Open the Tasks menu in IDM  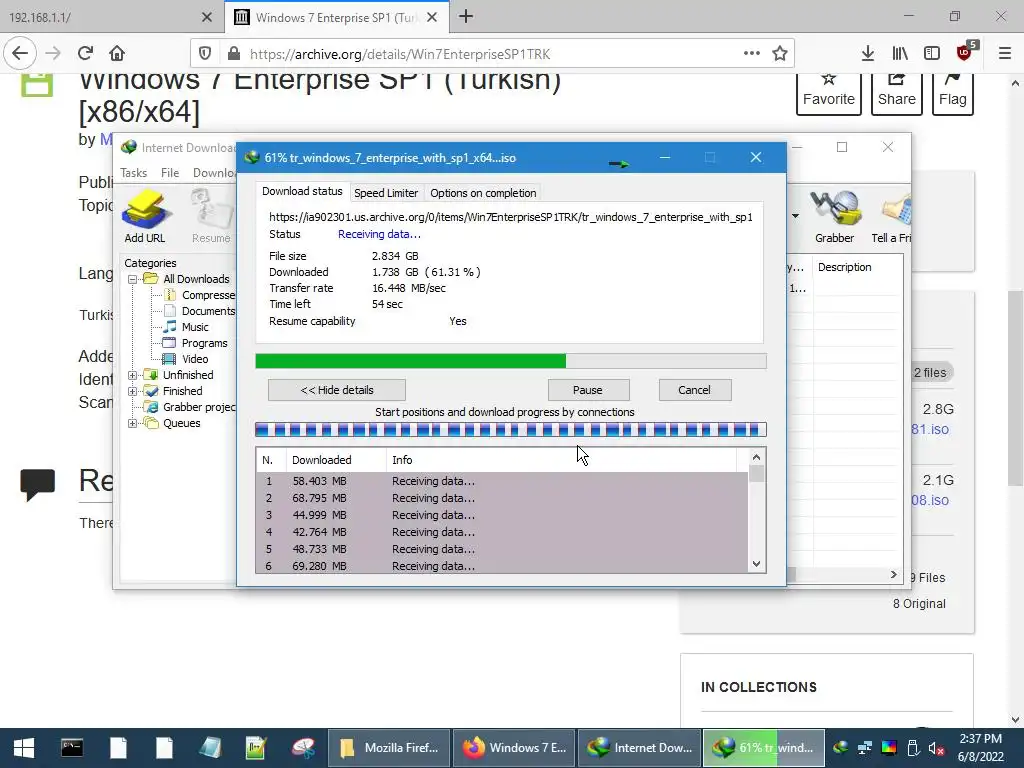[x=134, y=173]
